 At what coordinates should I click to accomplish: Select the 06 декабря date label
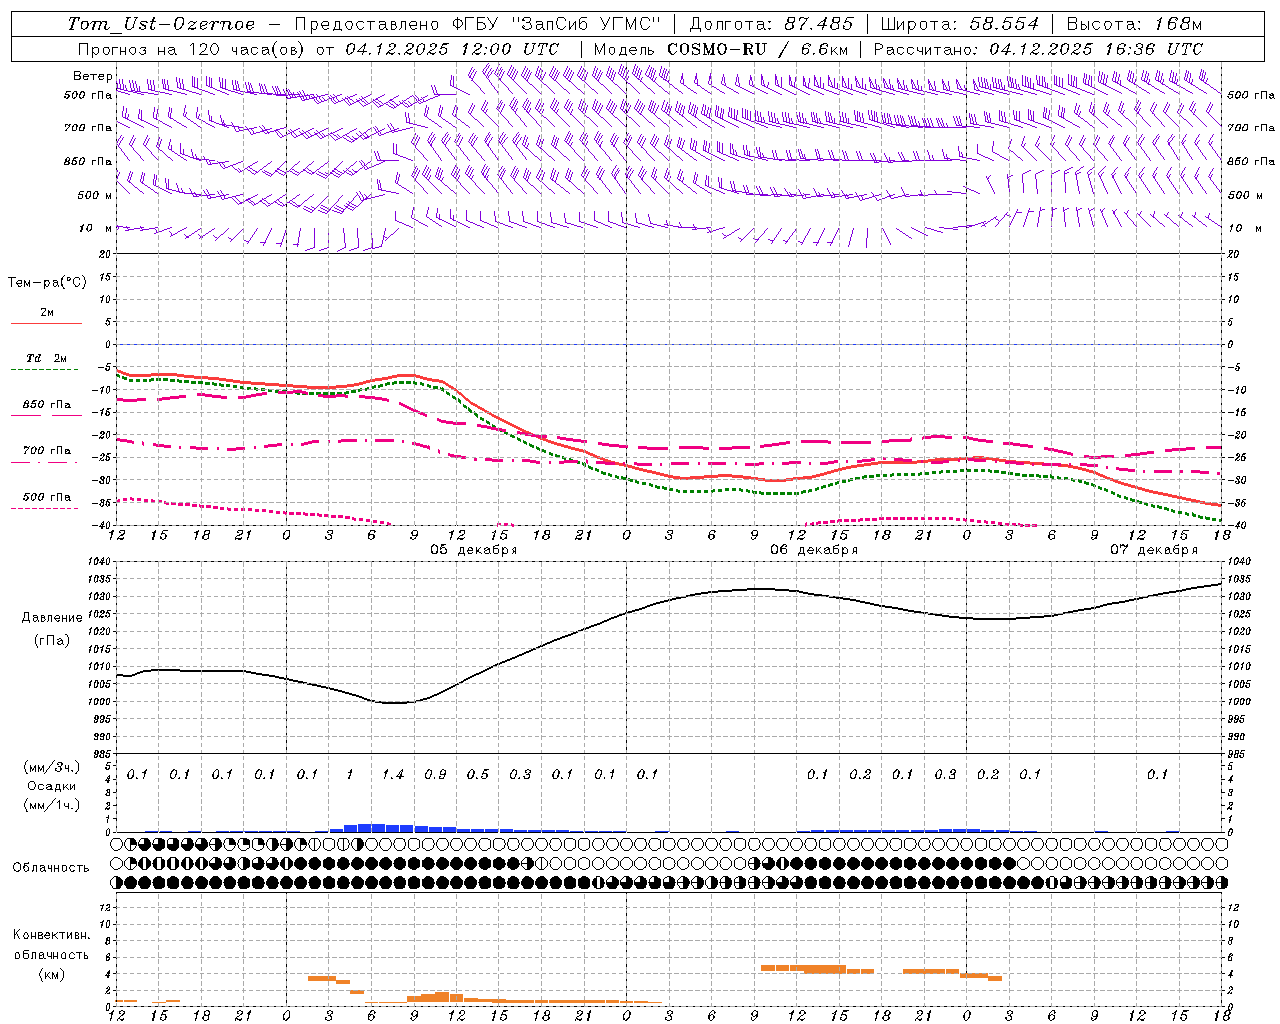814,550
